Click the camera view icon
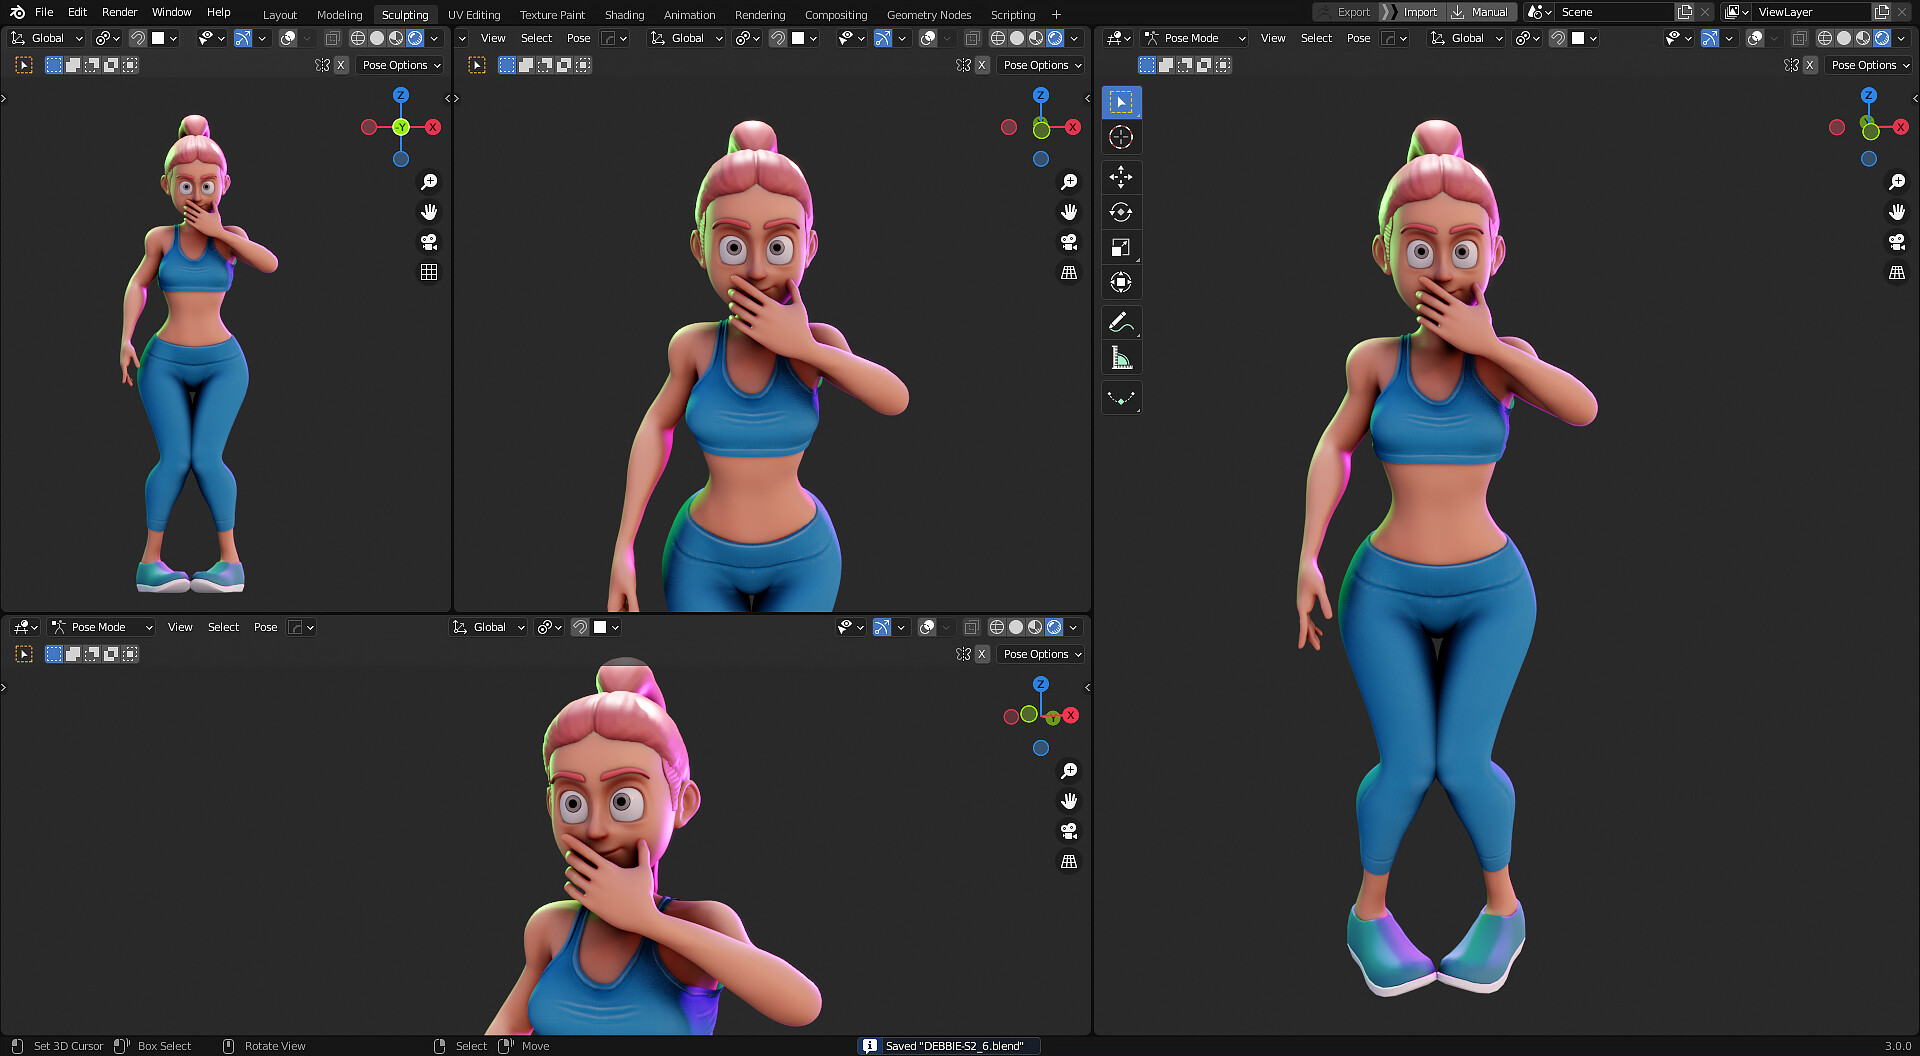Viewport: 1920px width, 1056px height. [1897, 242]
